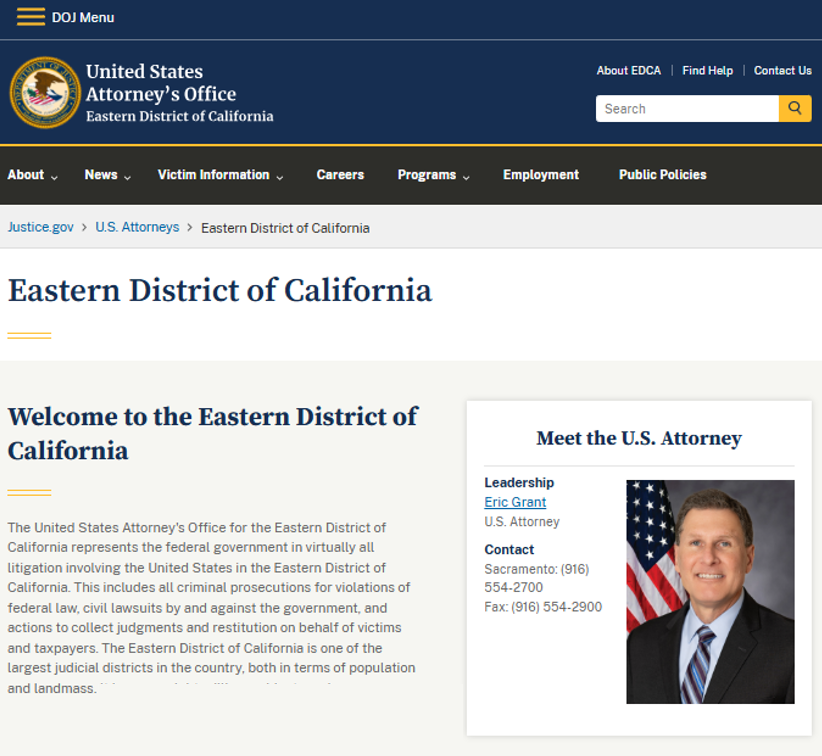This screenshot has height=756, width=822.
Task: Open the Find Help link
Action: click(x=707, y=71)
